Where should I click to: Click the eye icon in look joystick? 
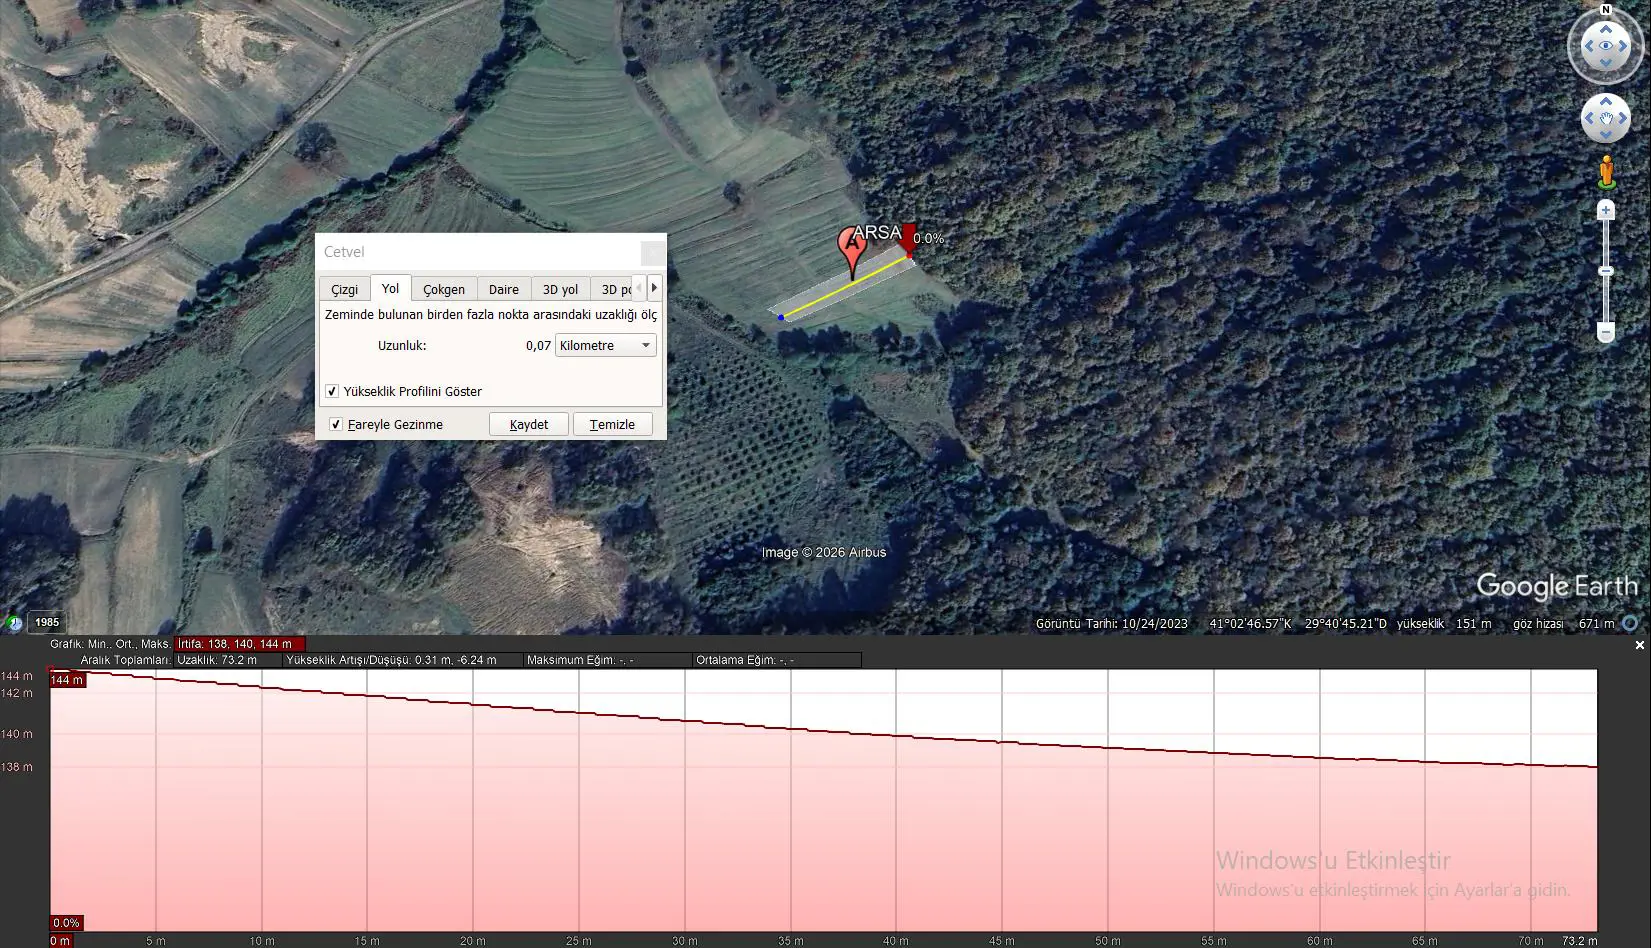(1606, 46)
